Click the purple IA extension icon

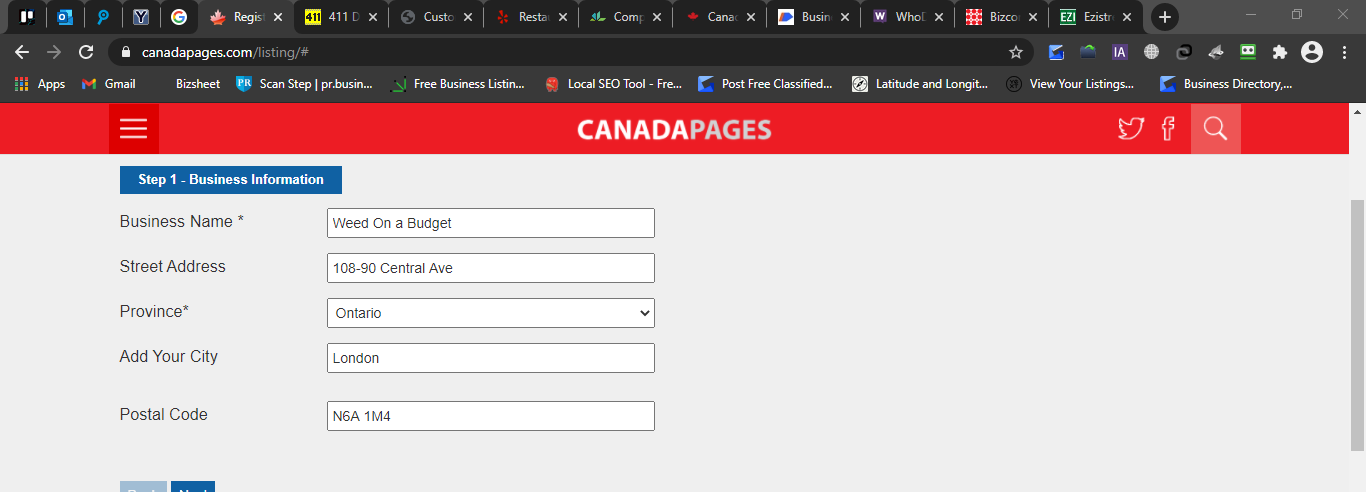pyautogui.click(x=1120, y=52)
